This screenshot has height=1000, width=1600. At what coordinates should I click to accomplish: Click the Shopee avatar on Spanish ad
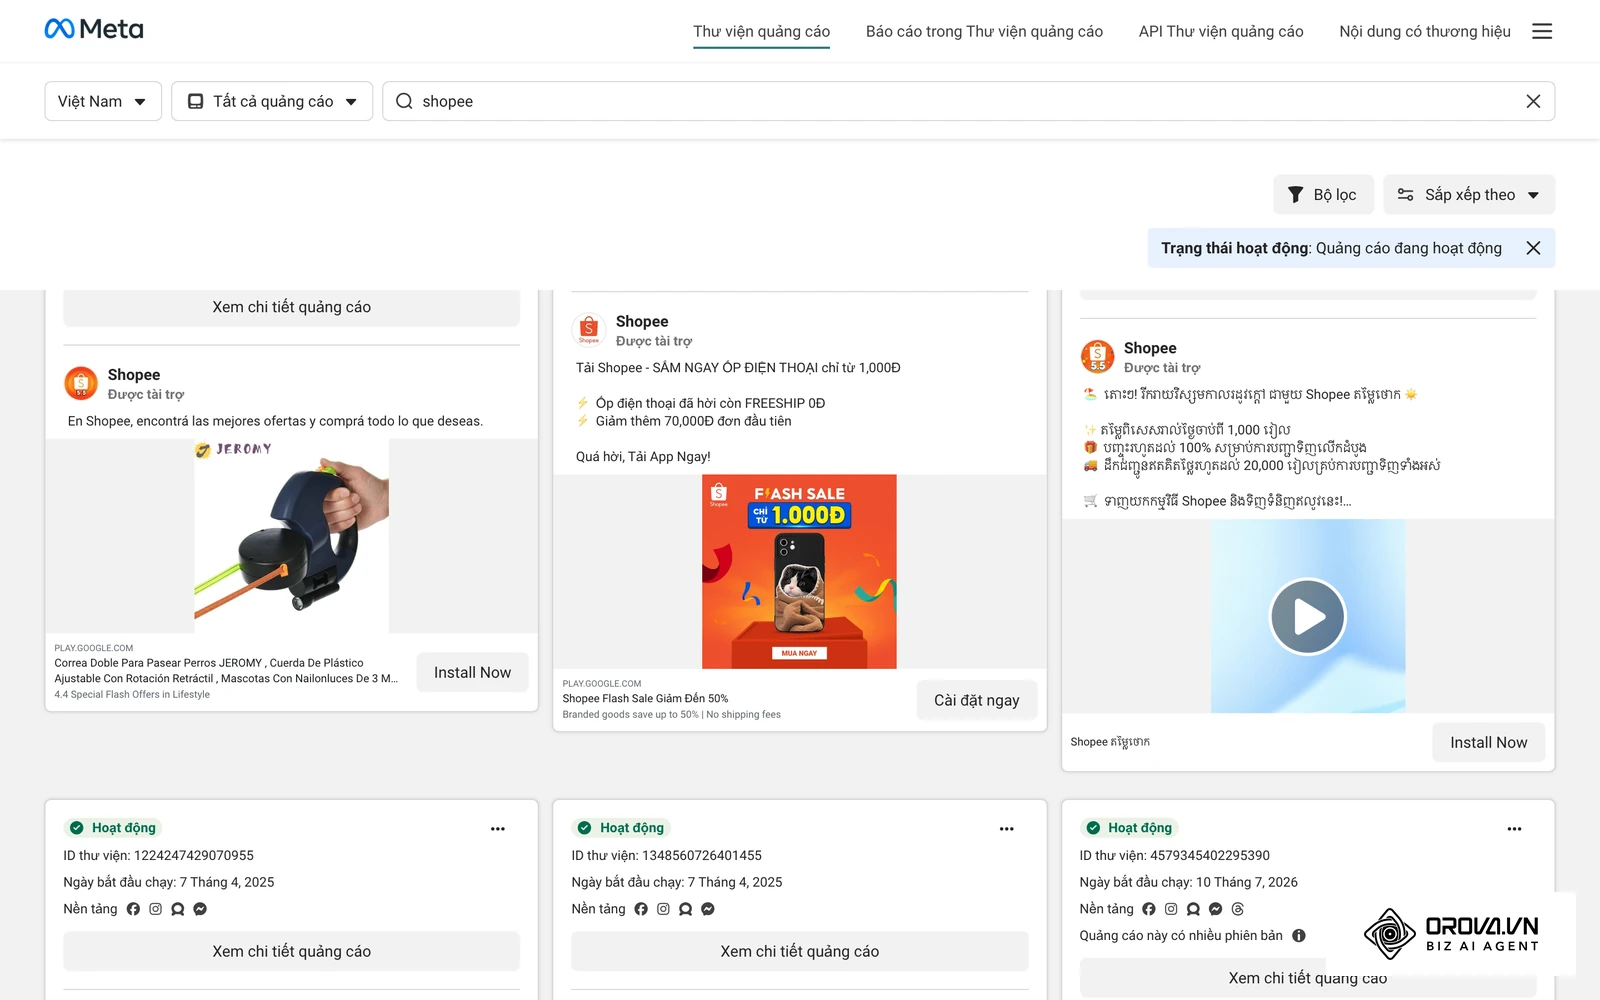[x=81, y=383]
